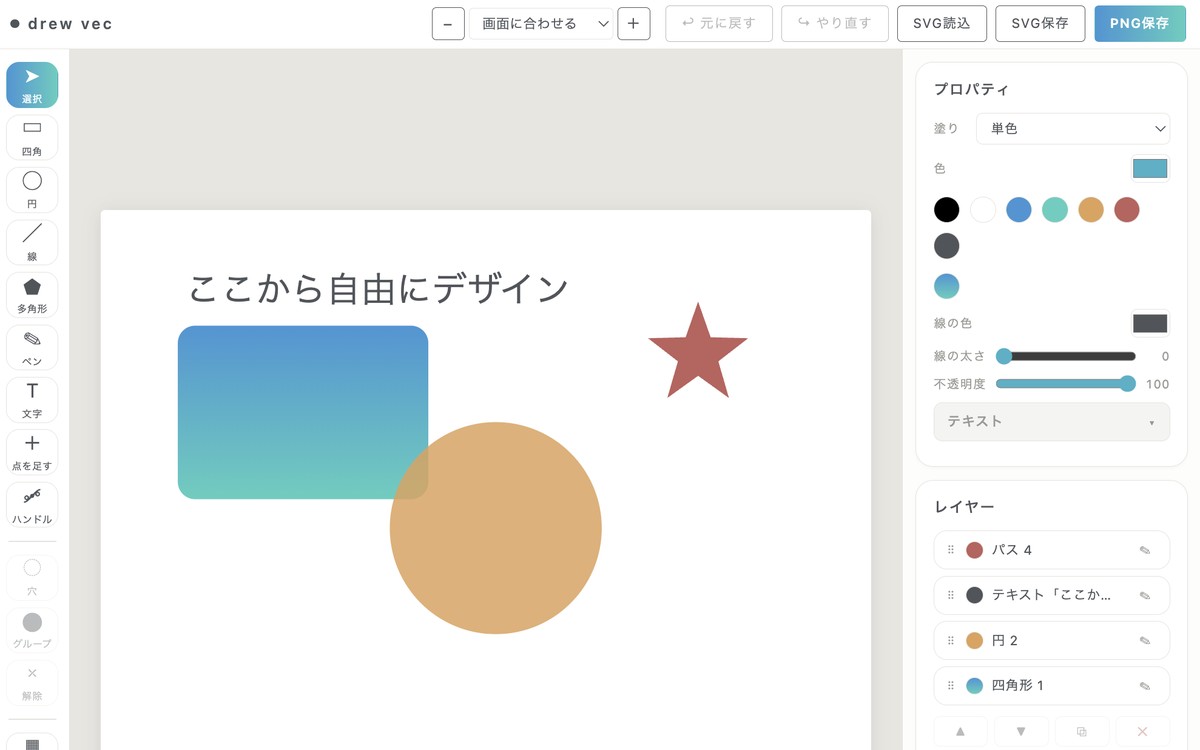The height and width of the screenshot is (750, 1200).
Task: Click the drew vec logo
Action: (61, 24)
